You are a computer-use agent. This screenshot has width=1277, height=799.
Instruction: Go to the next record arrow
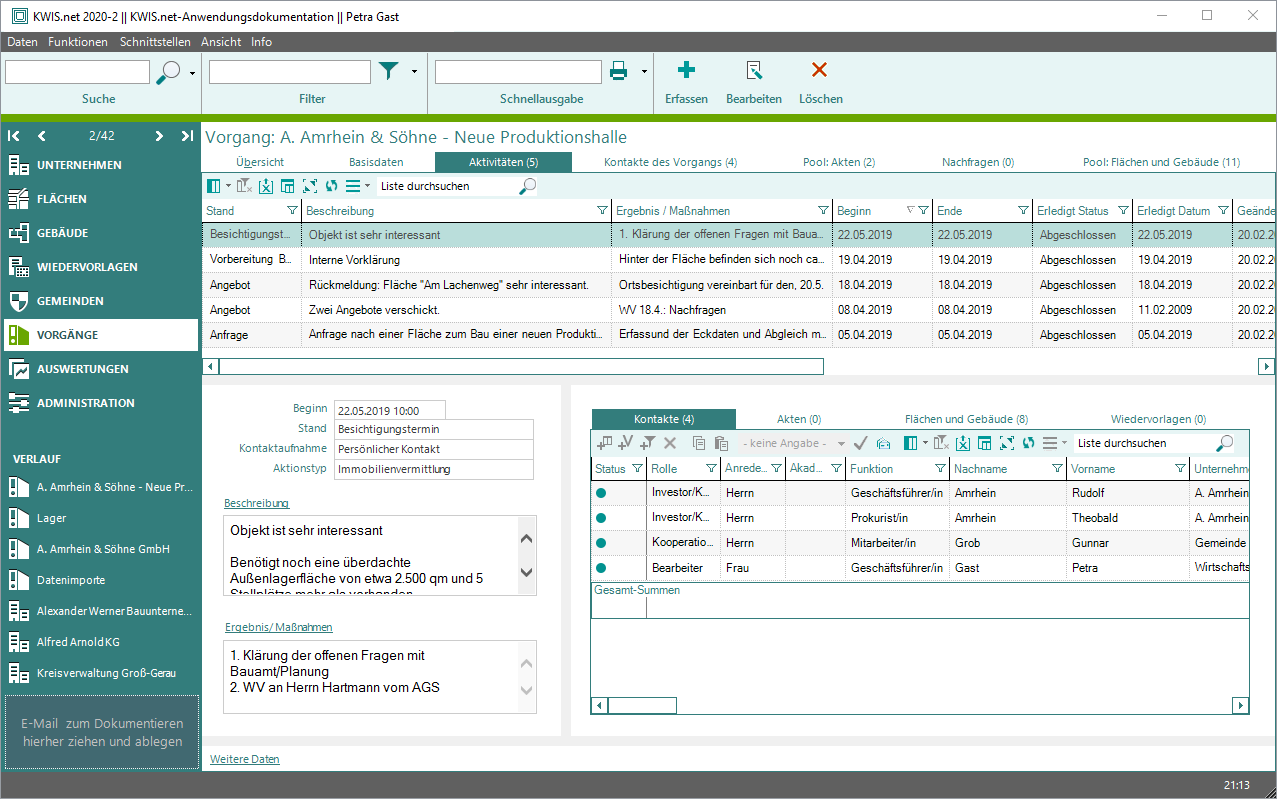point(159,136)
